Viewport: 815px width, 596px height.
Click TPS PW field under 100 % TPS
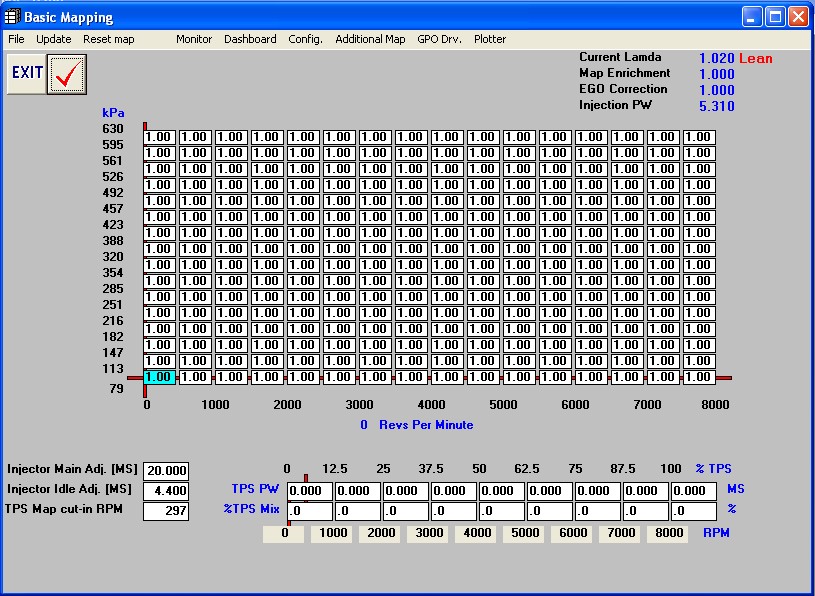pyautogui.click(x=693, y=491)
